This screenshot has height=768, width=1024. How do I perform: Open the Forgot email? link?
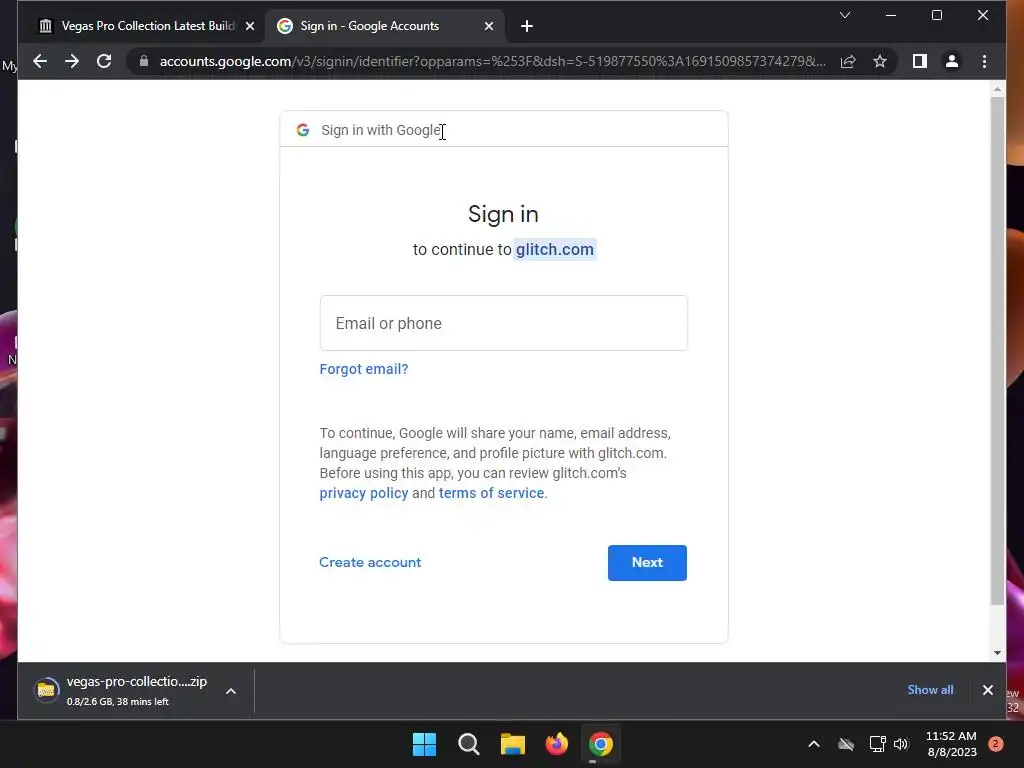pos(364,369)
